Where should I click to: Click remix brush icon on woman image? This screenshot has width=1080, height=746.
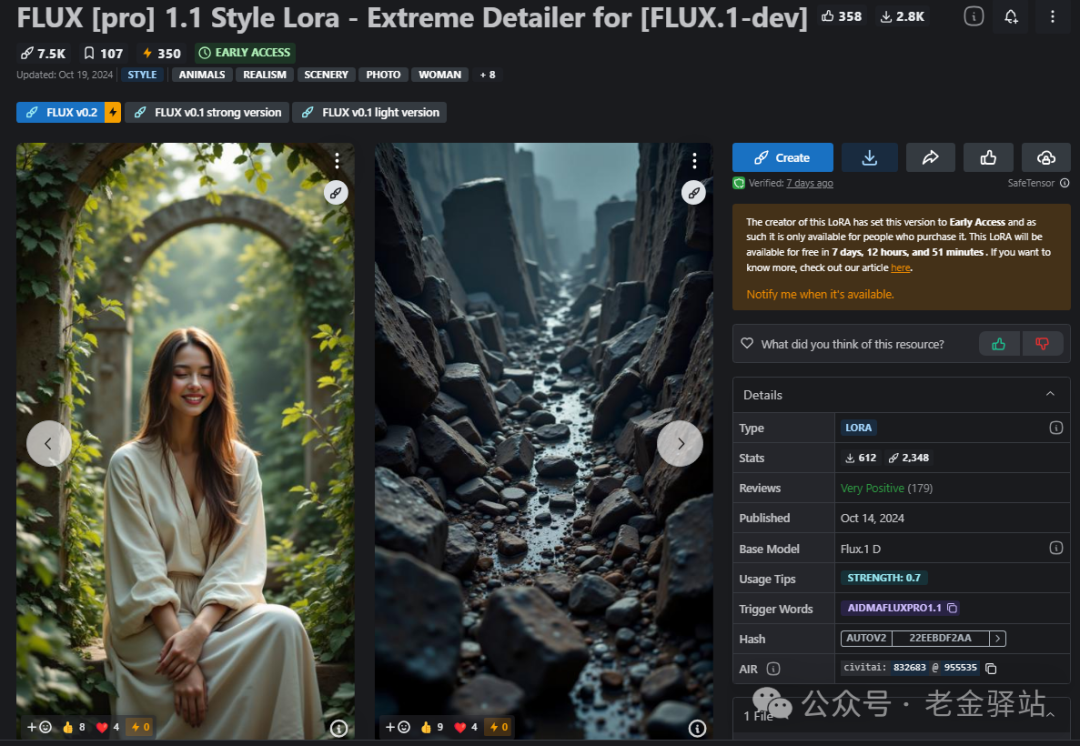[335, 193]
